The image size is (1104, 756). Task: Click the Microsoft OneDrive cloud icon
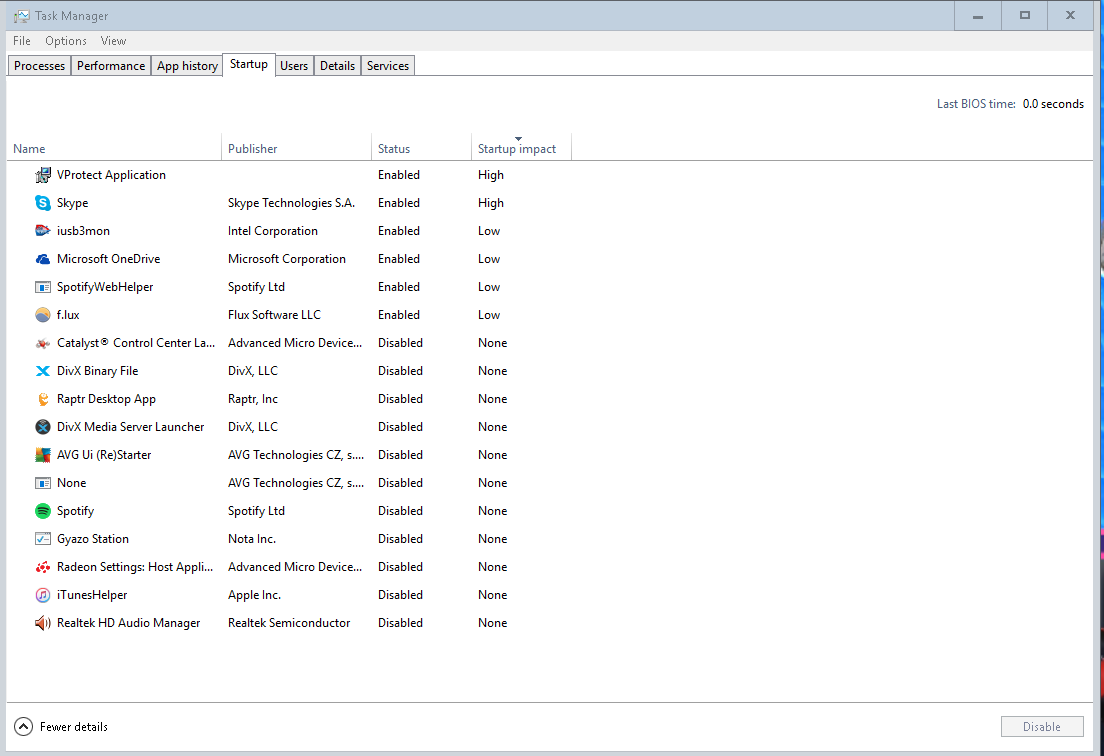43,259
